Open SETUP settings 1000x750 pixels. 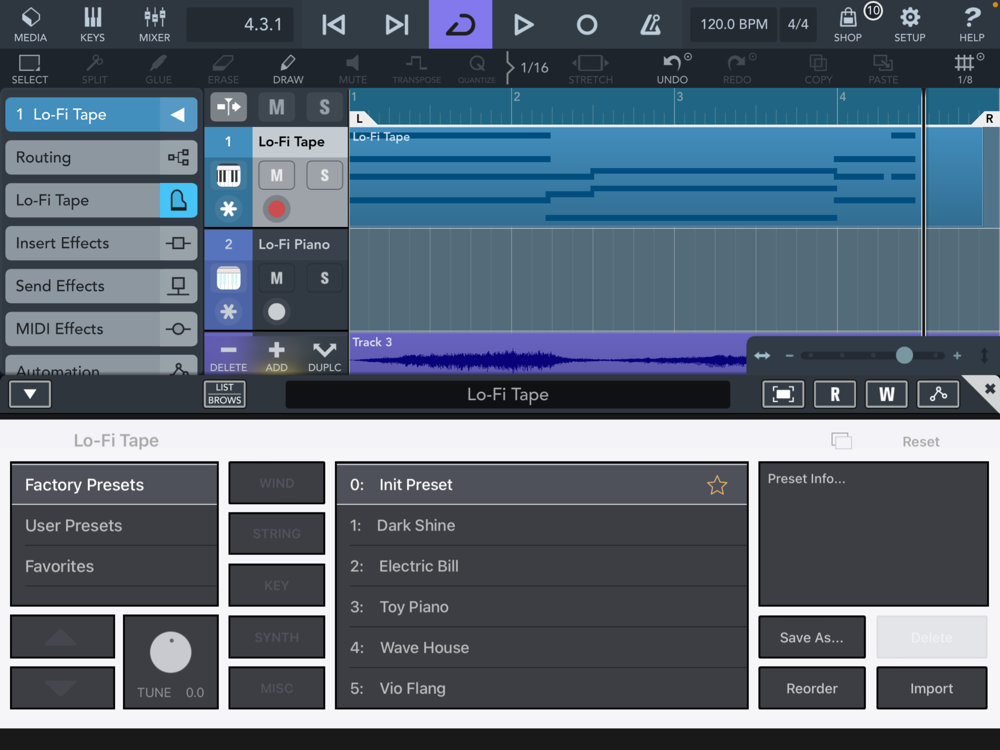pos(909,24)
